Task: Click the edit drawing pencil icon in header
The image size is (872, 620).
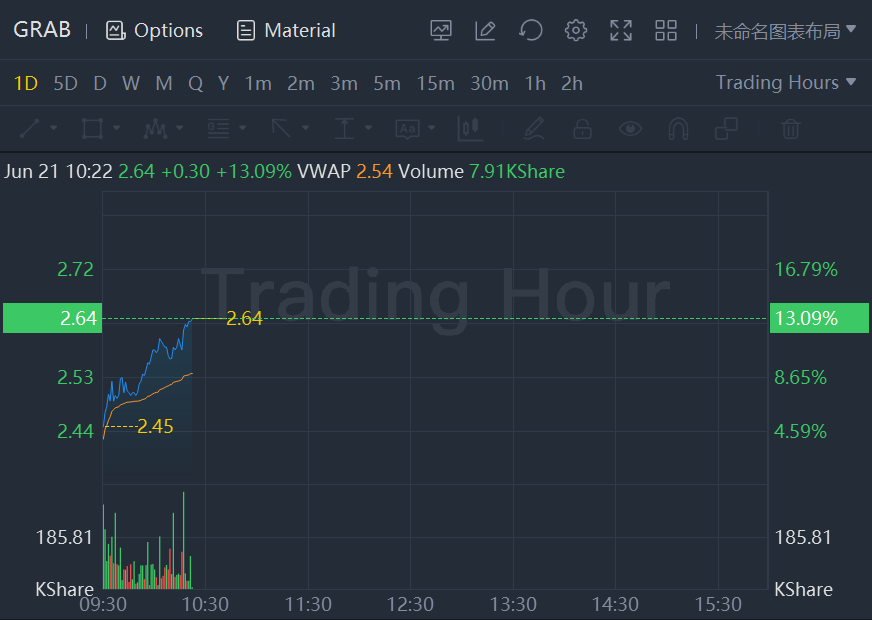Action: (486, 31)
